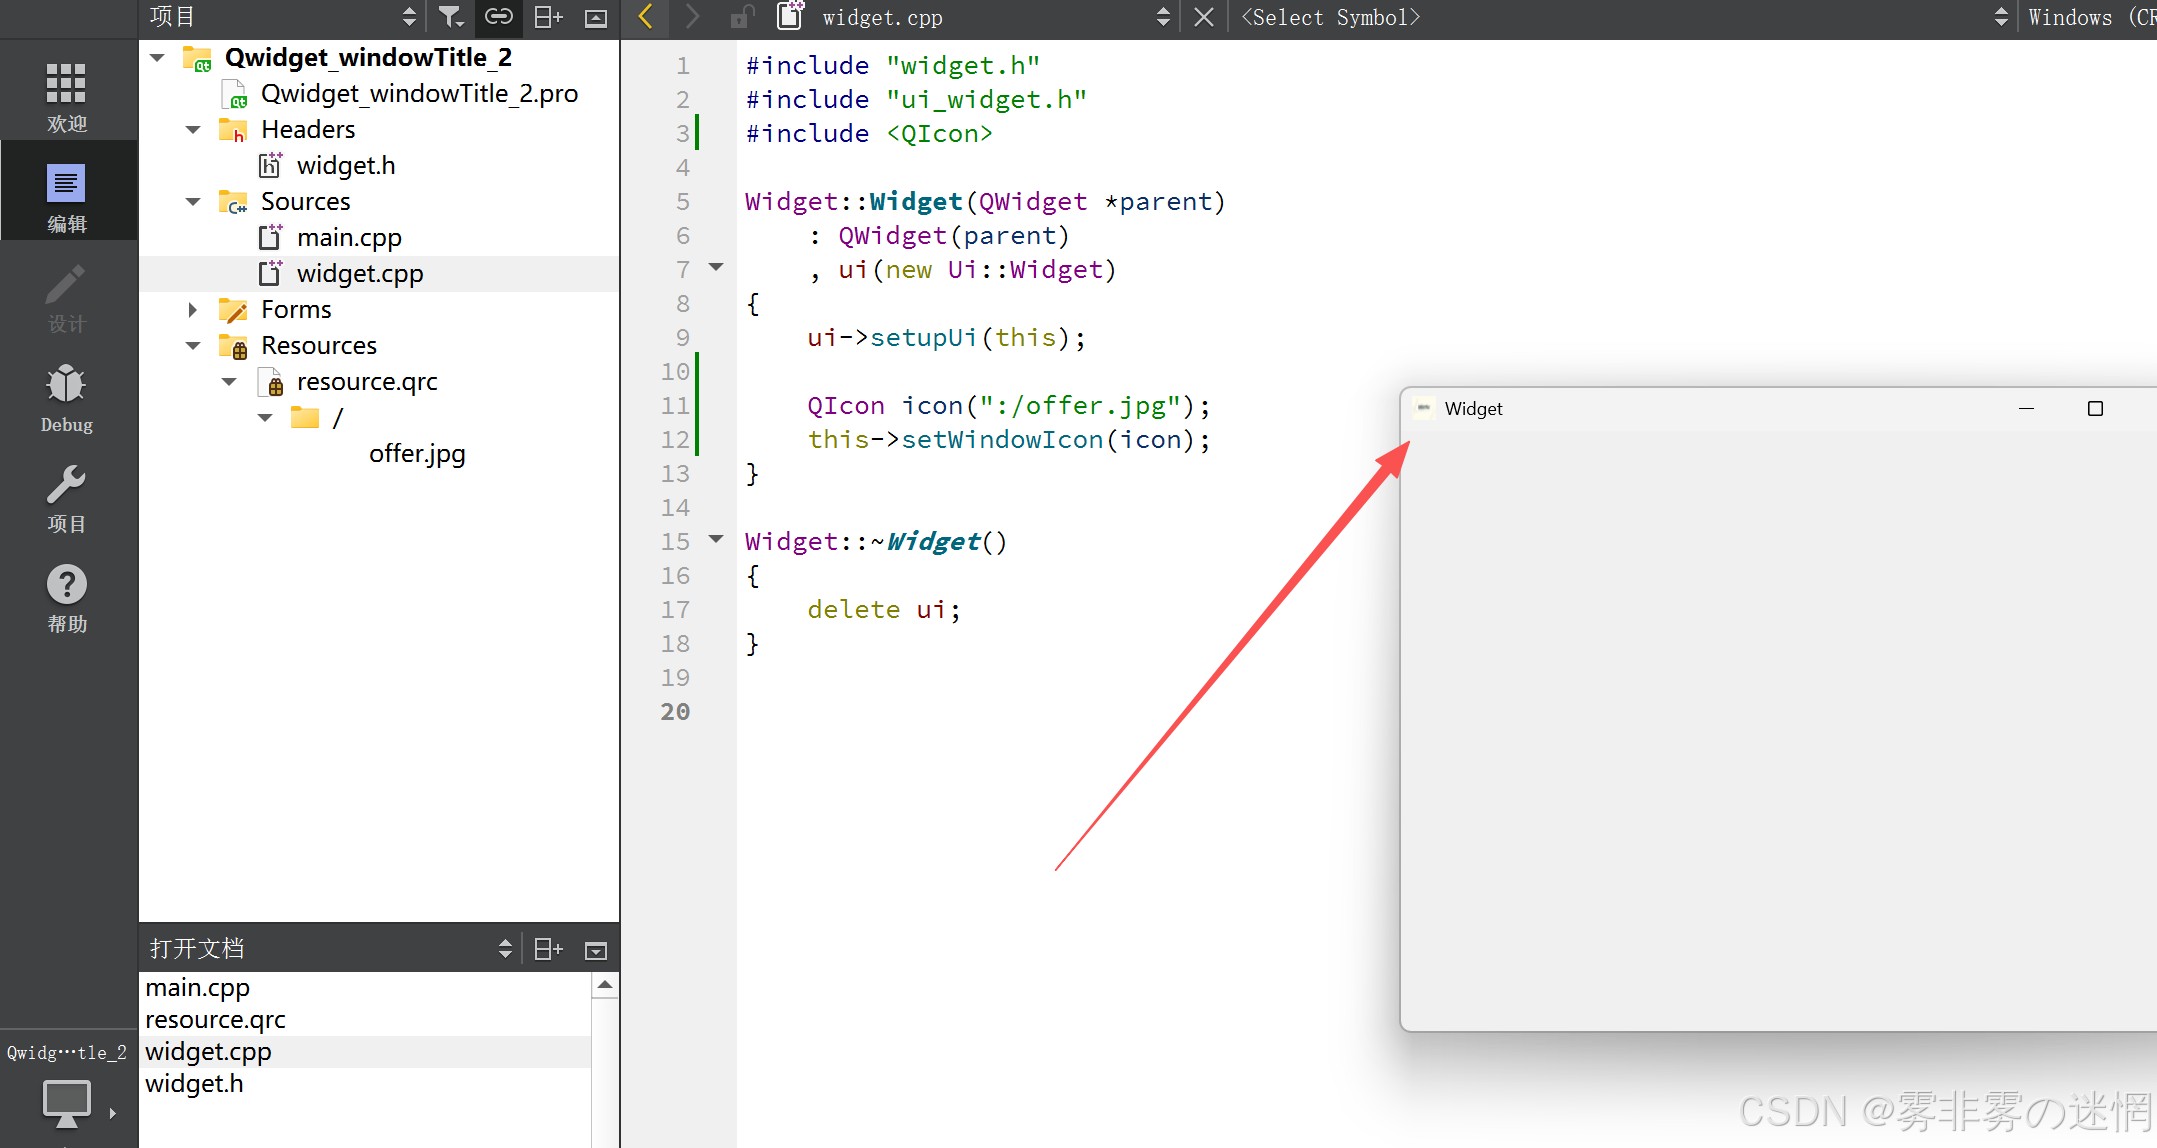Split the project panel view
The width and height of the screenshot is (2157, 1148).
point(548,17)
